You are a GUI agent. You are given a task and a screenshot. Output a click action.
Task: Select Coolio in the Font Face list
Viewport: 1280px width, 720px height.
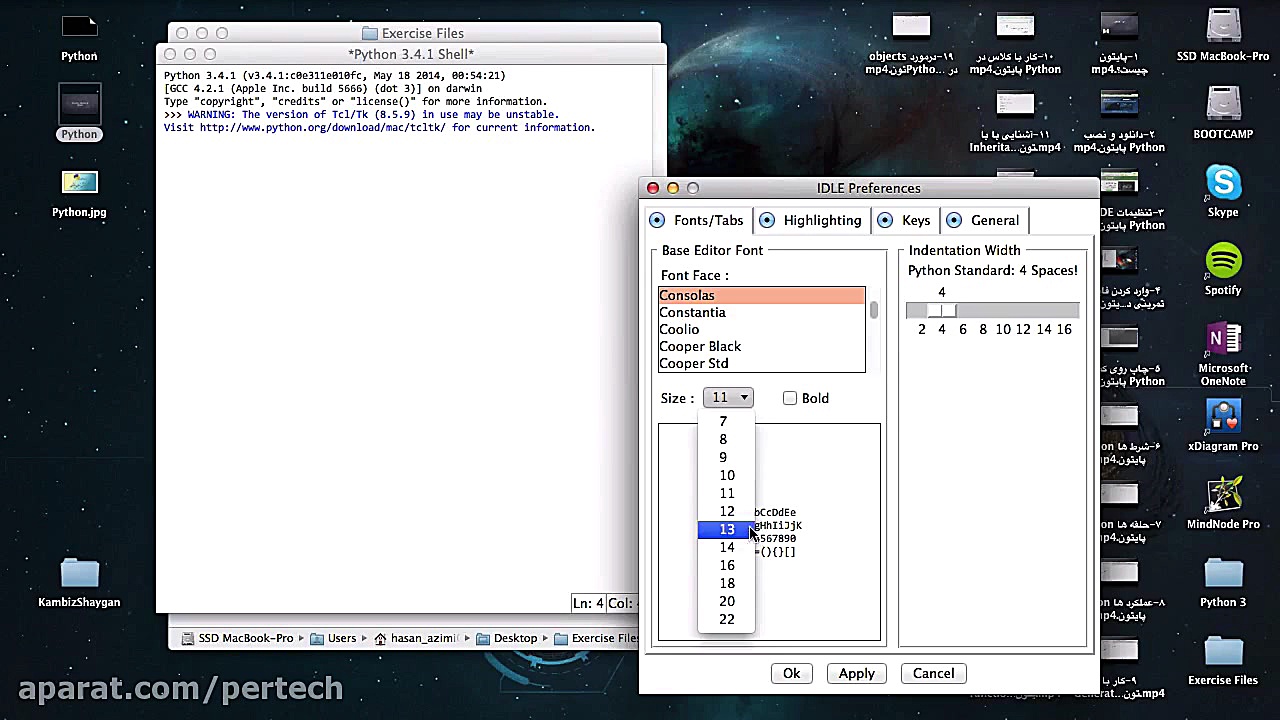pyautogui.click(x=761, y=329)
